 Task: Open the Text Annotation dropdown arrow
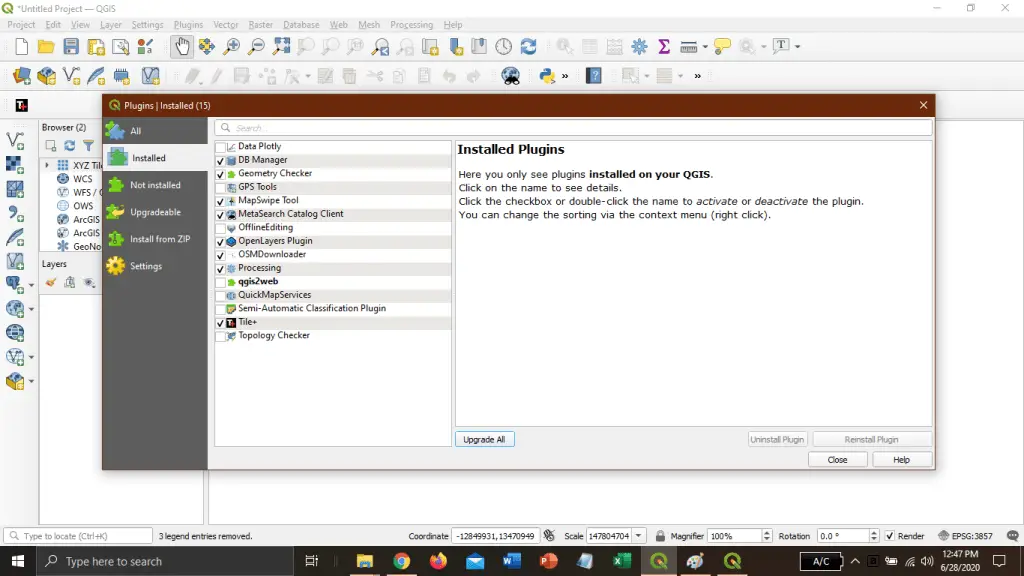[797, 46]
